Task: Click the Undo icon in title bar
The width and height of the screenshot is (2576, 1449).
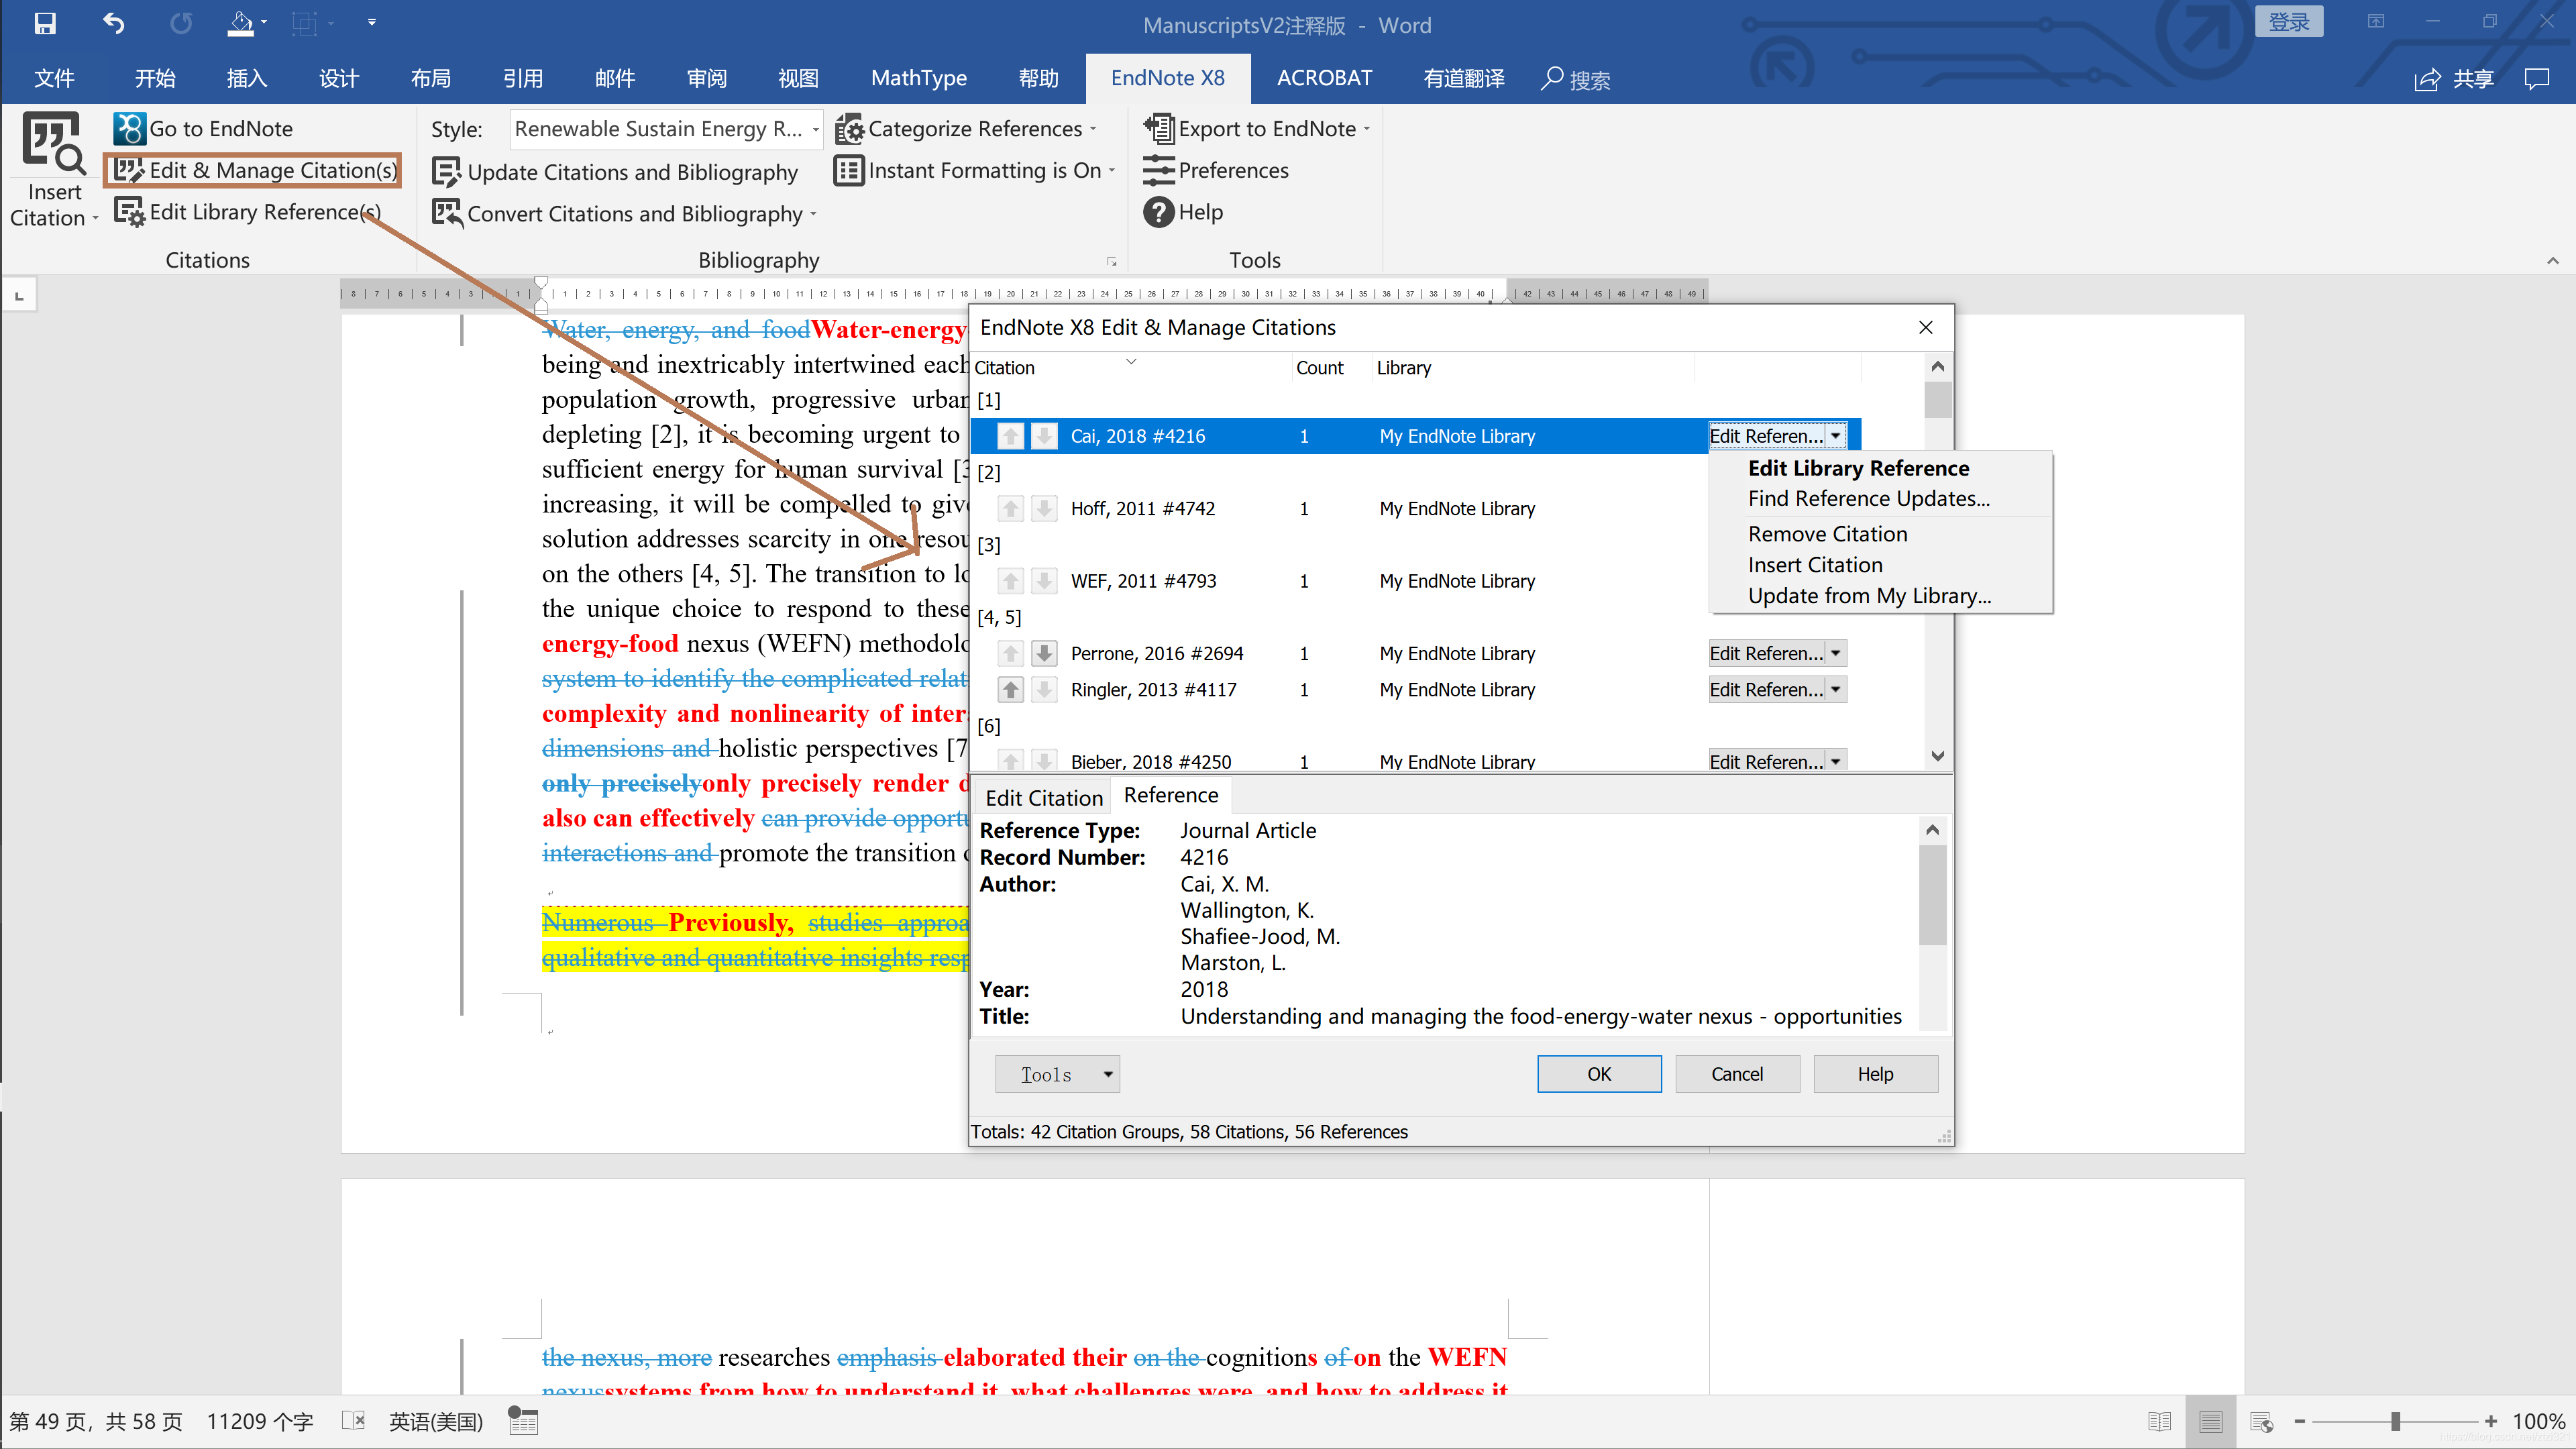Action: (x=113, y=23)
